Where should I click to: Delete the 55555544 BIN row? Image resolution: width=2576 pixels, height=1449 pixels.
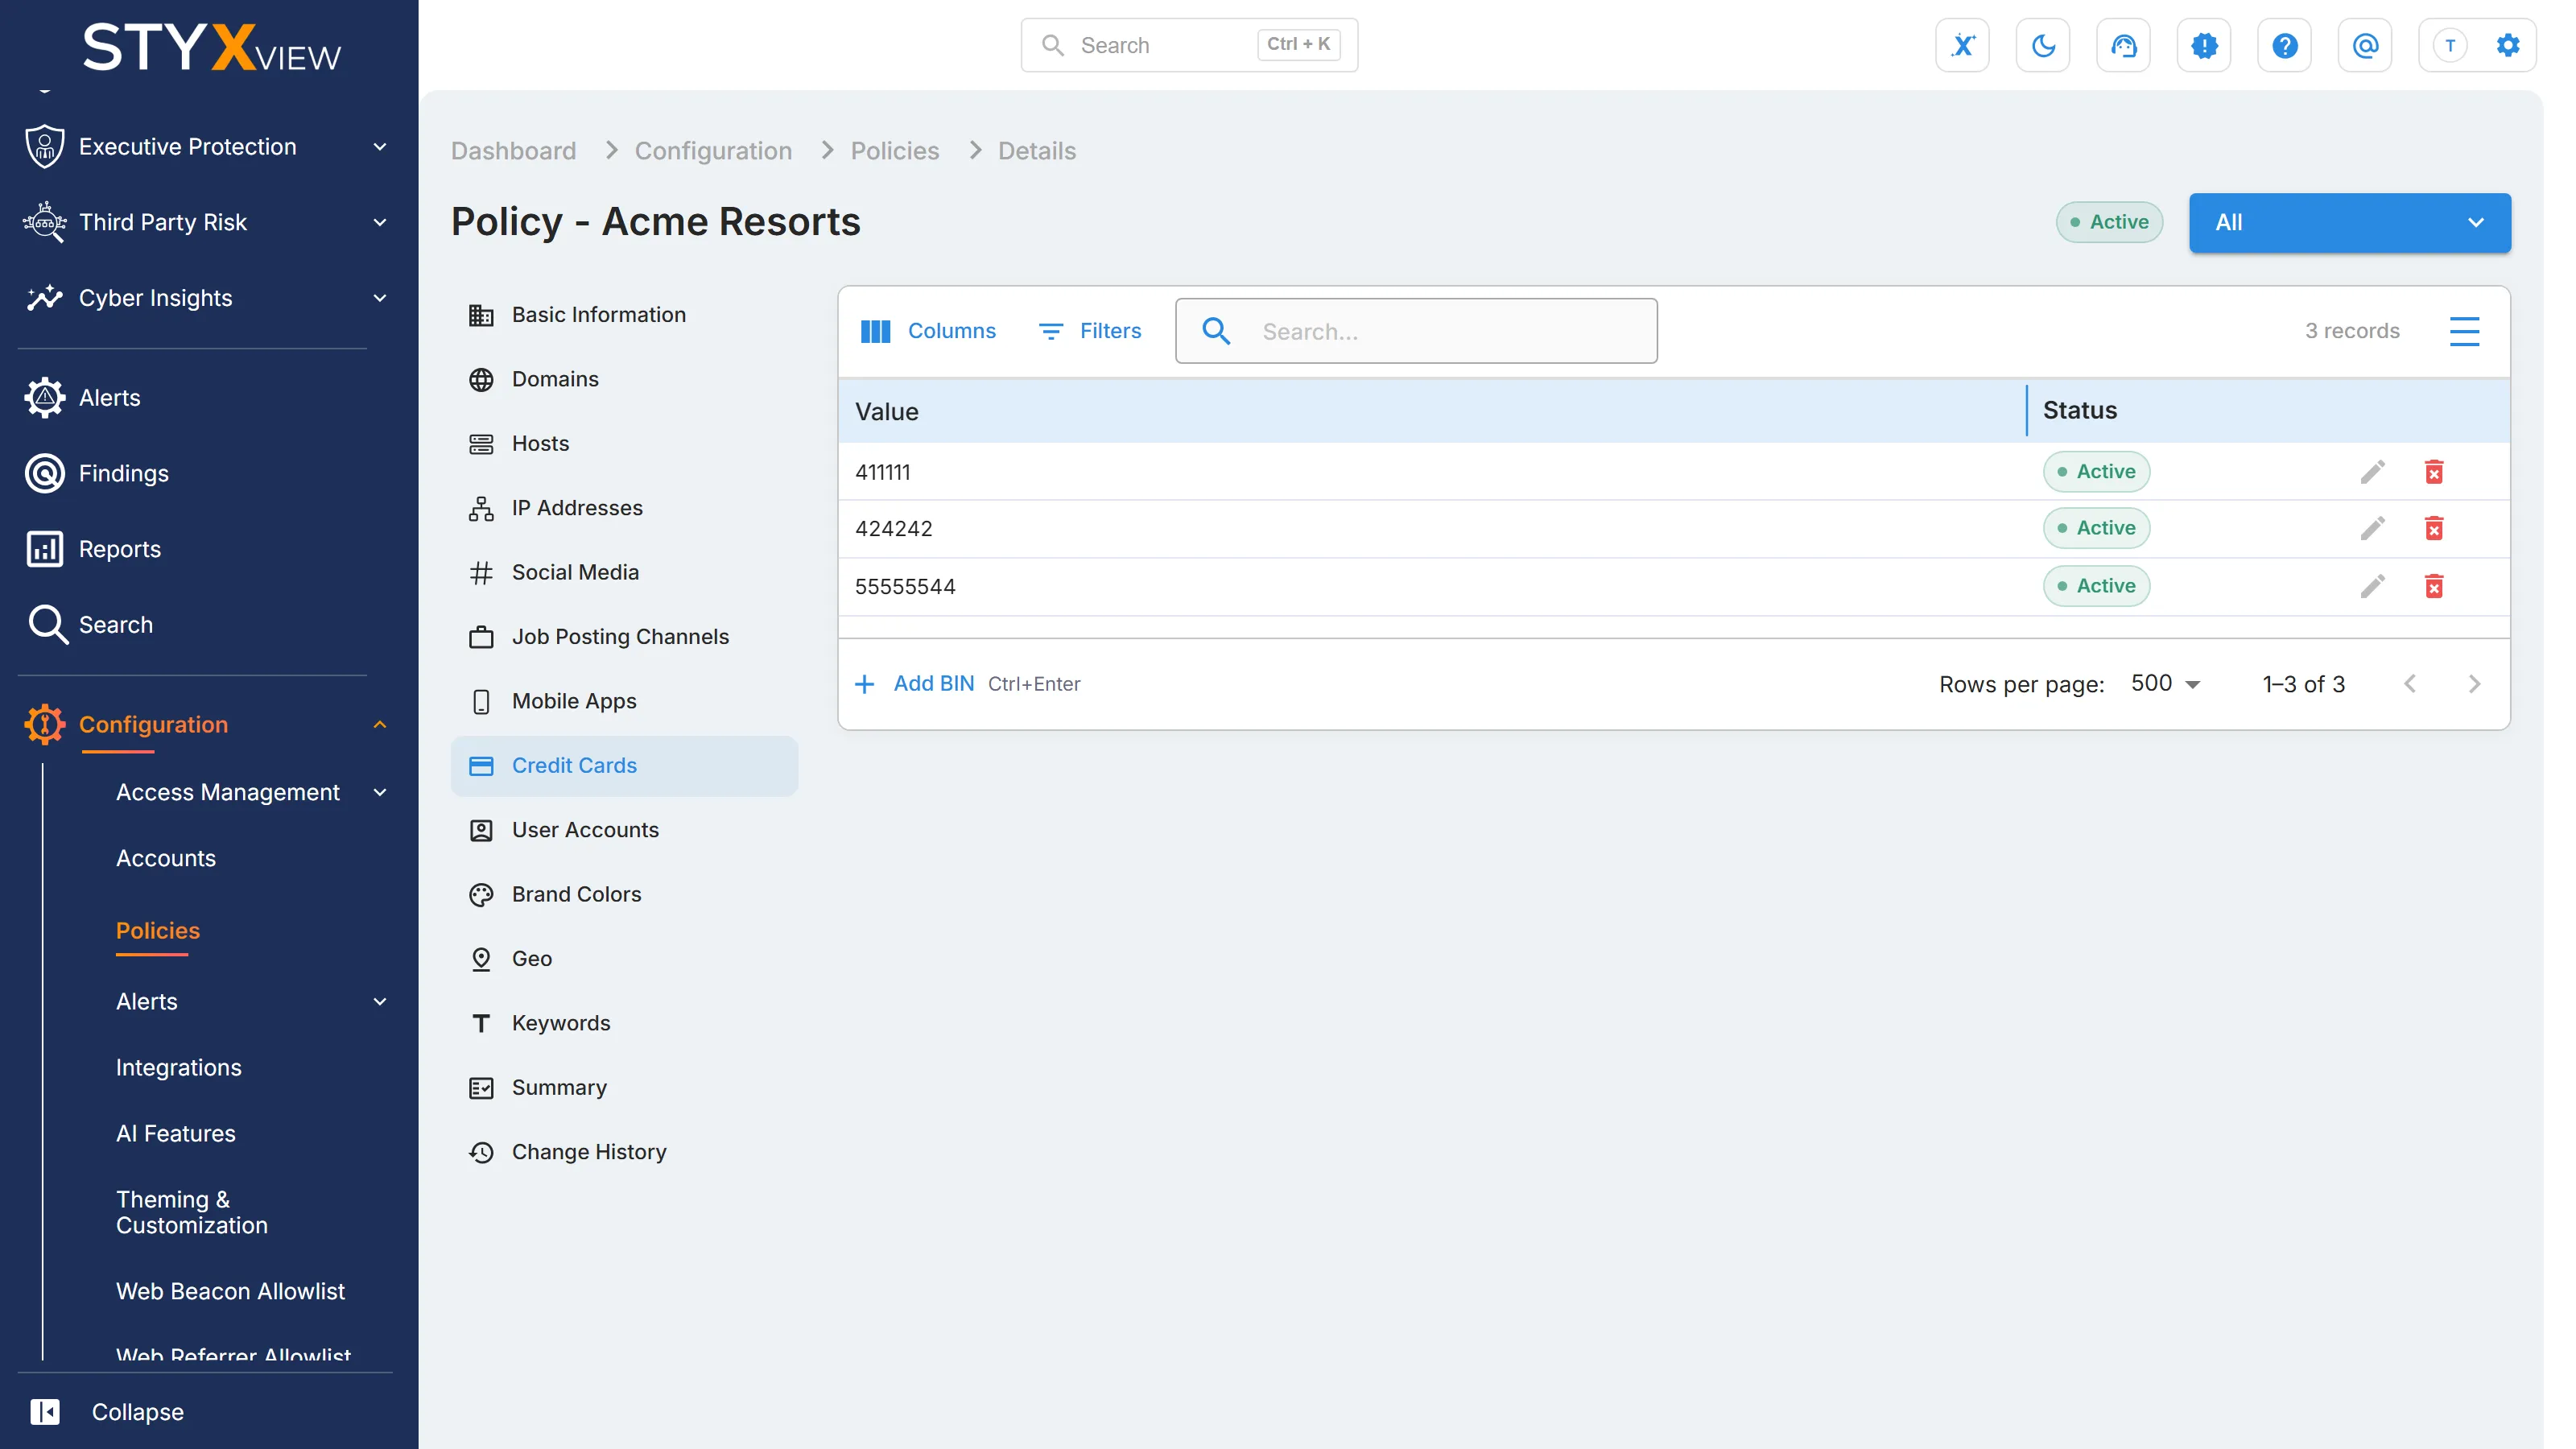(x=2434, y=586)
